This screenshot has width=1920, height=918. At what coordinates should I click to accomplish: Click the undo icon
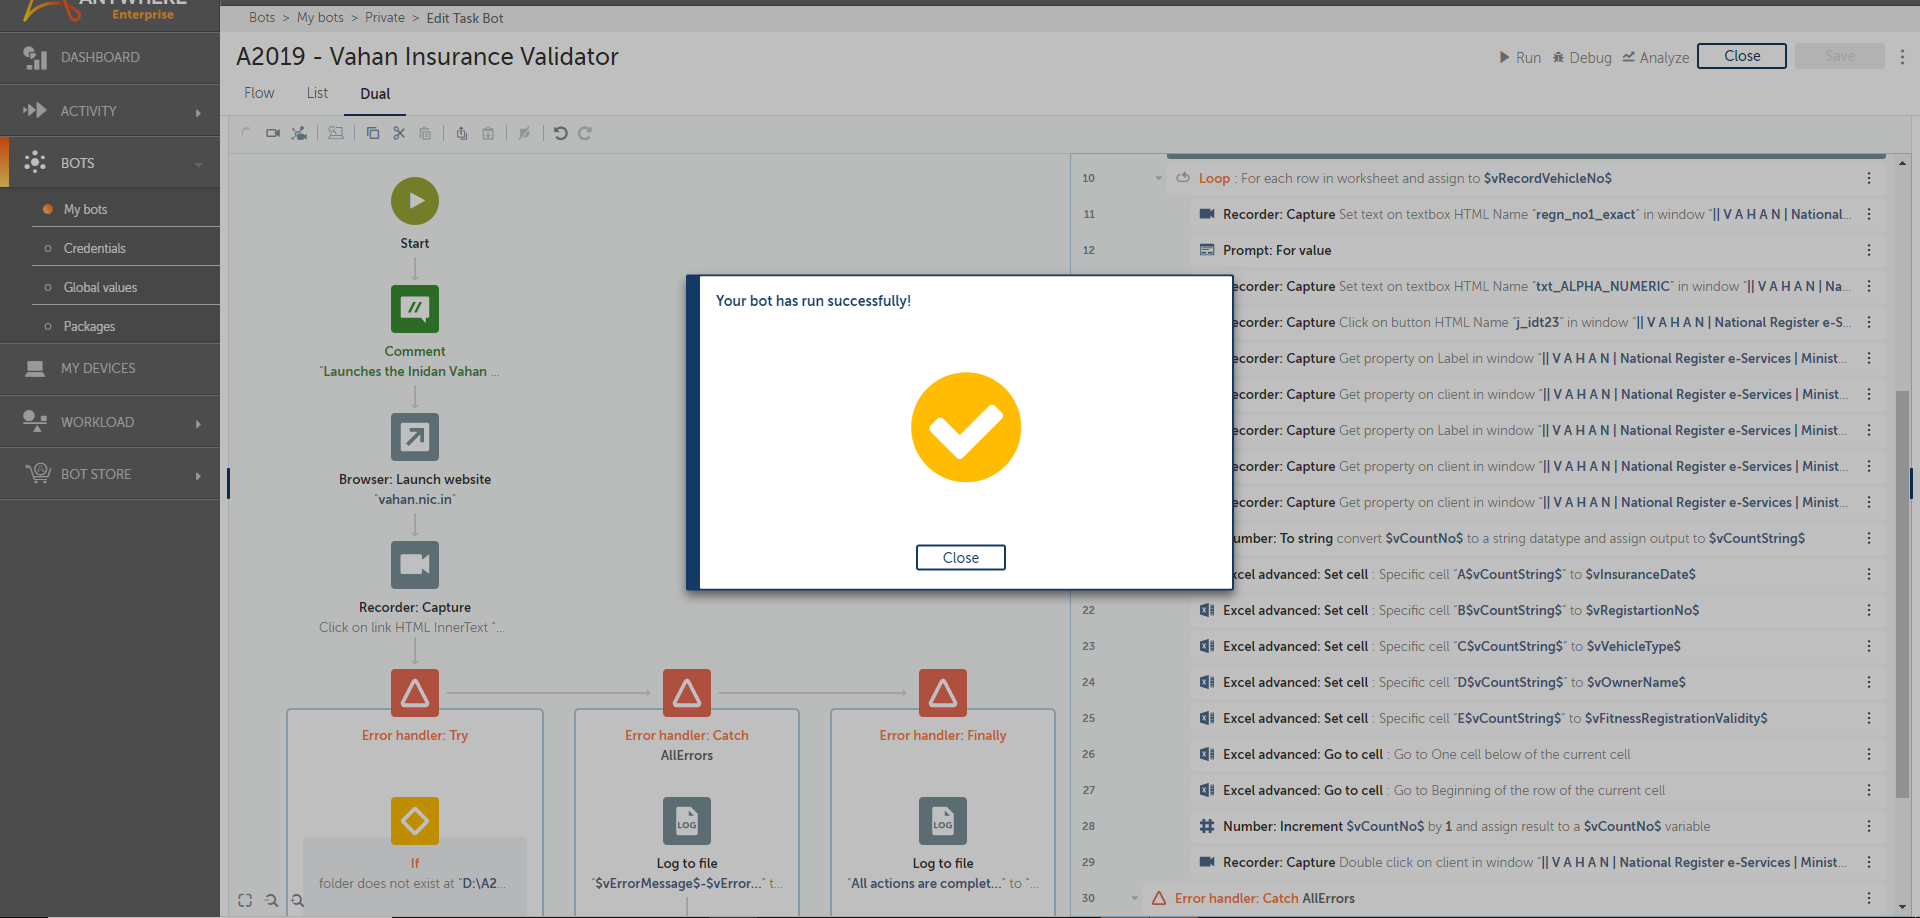coord(560,133)
